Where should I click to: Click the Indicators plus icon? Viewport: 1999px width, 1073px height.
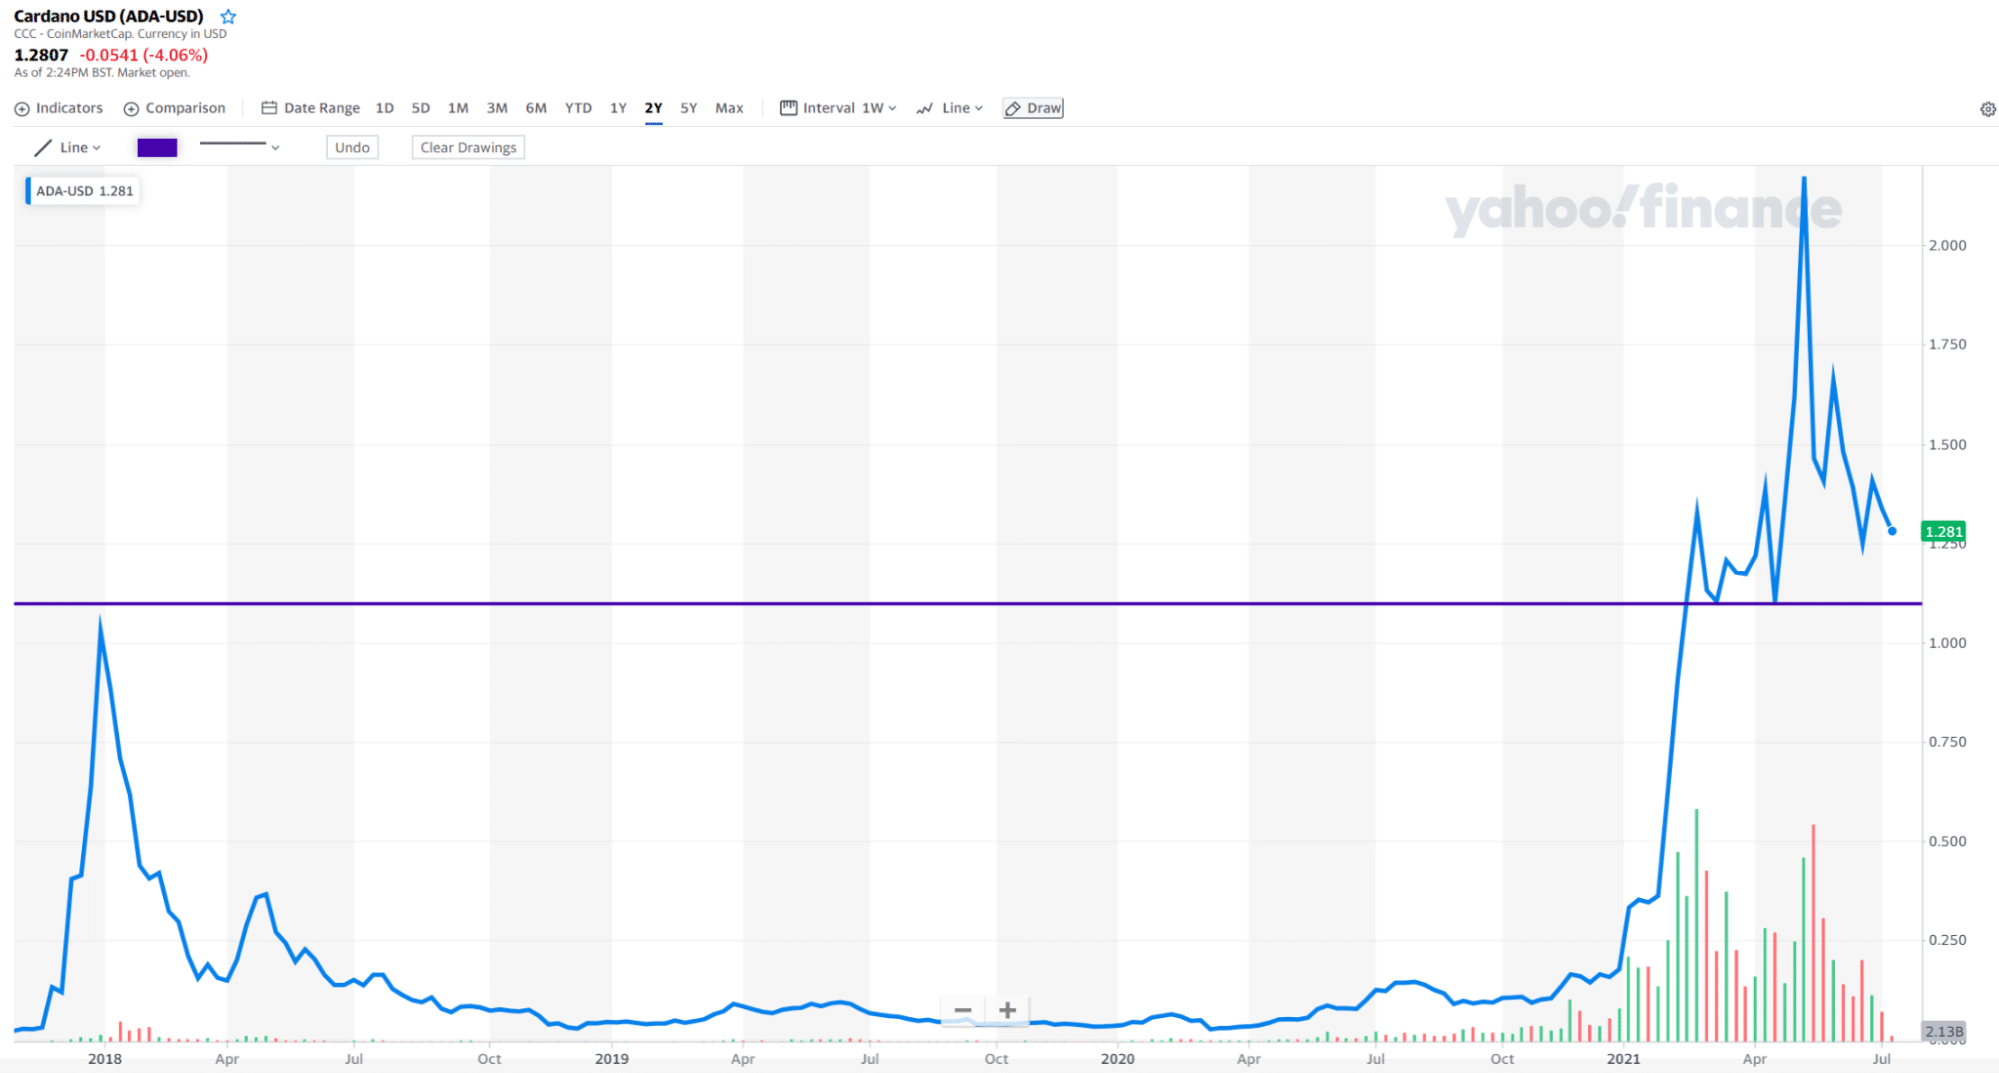click(22, 109)
